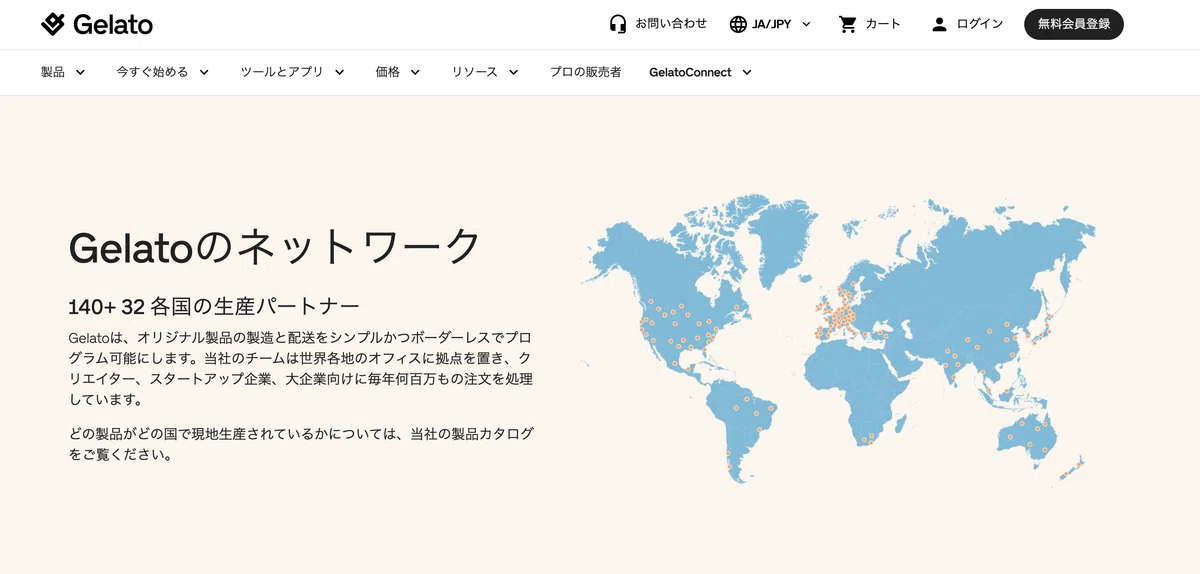Click the Gelato logo in the header
Screen dimensions: 1200x574
pyautogui.click(x=97, y=24)
